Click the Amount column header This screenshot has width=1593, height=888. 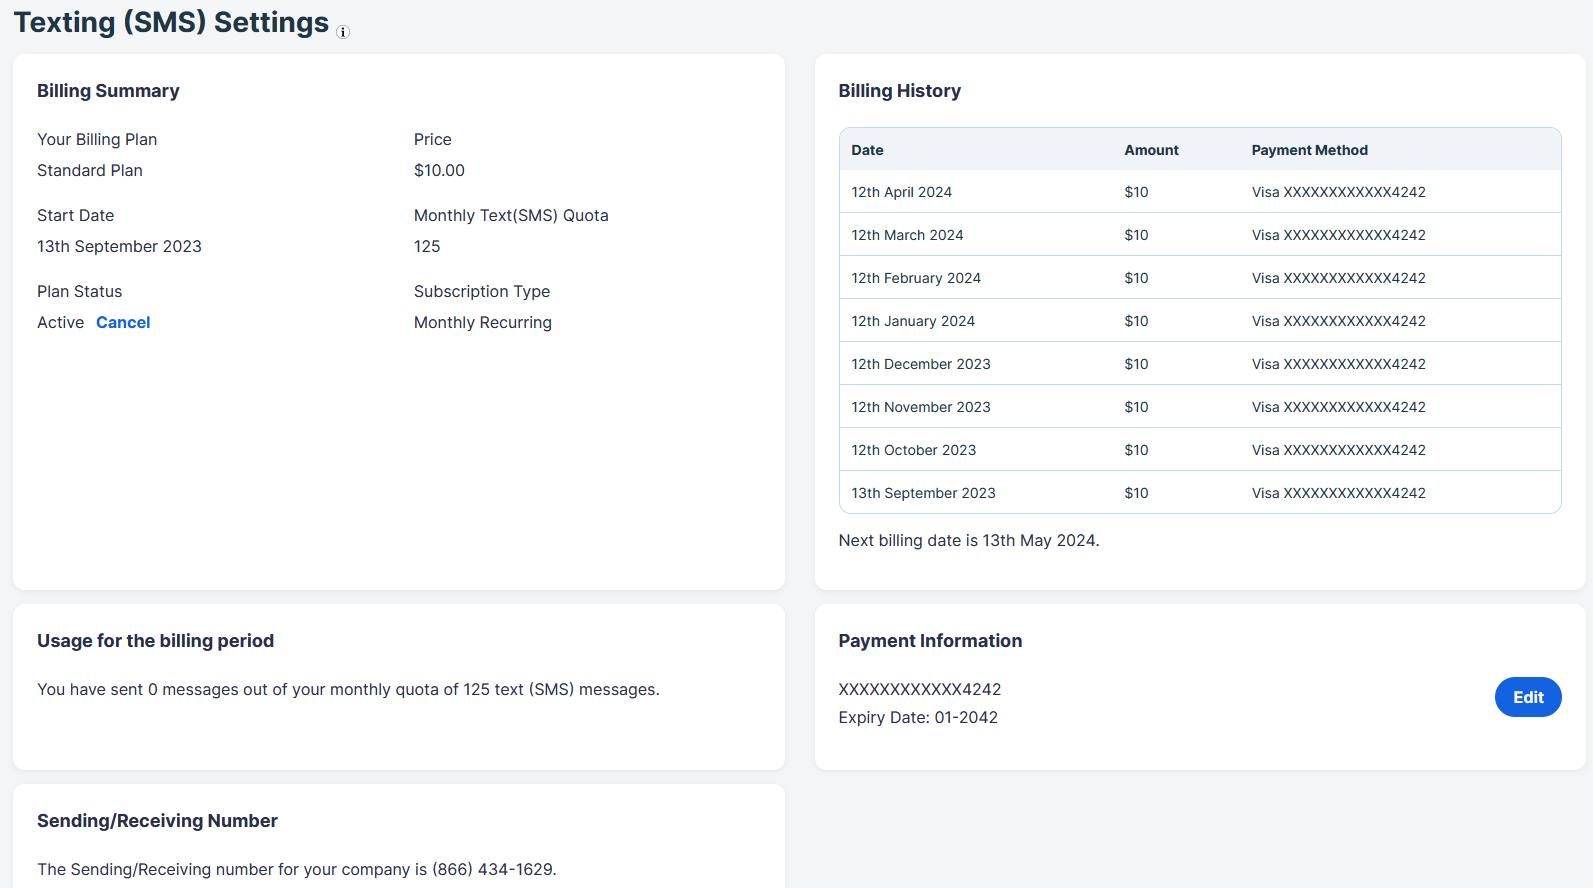click(x=1151, y=150)
